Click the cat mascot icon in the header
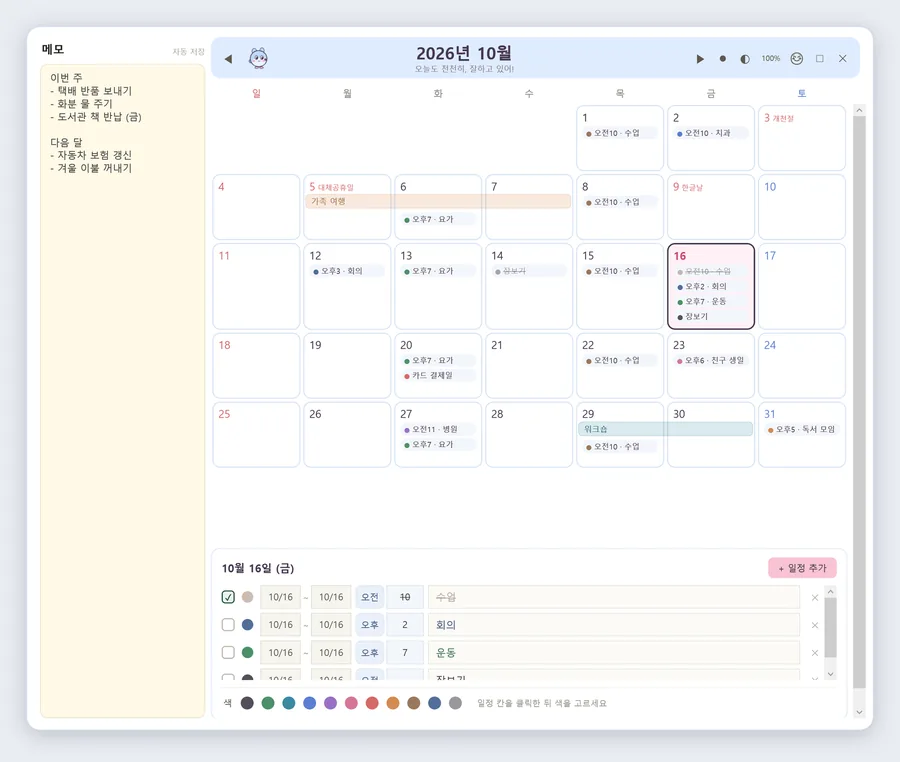Screen dimensions: 900x762 pyautogui.click(x=258, y=58)
